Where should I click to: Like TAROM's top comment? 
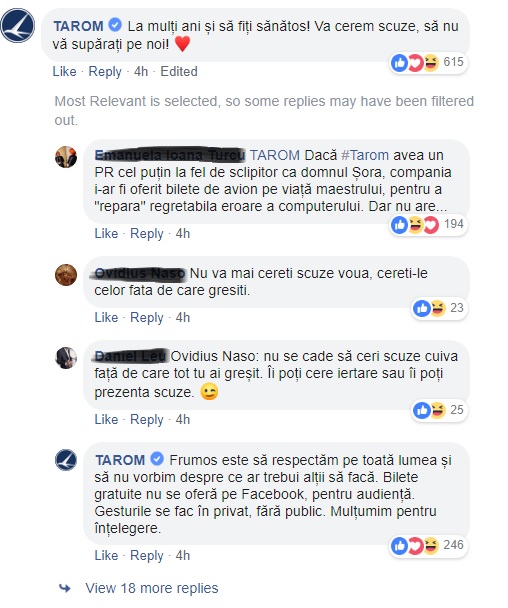pyautogui.click(x=64, y=72)
